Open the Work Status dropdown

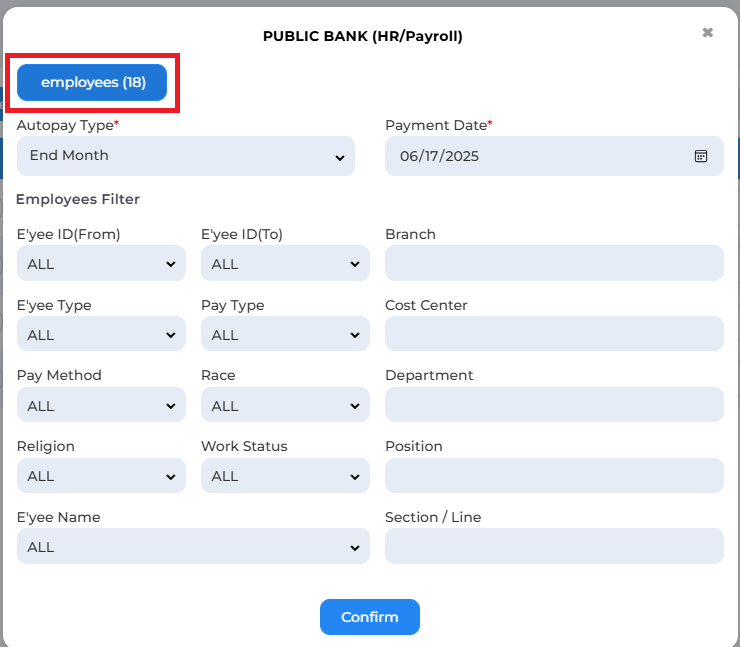click(286, 476)
